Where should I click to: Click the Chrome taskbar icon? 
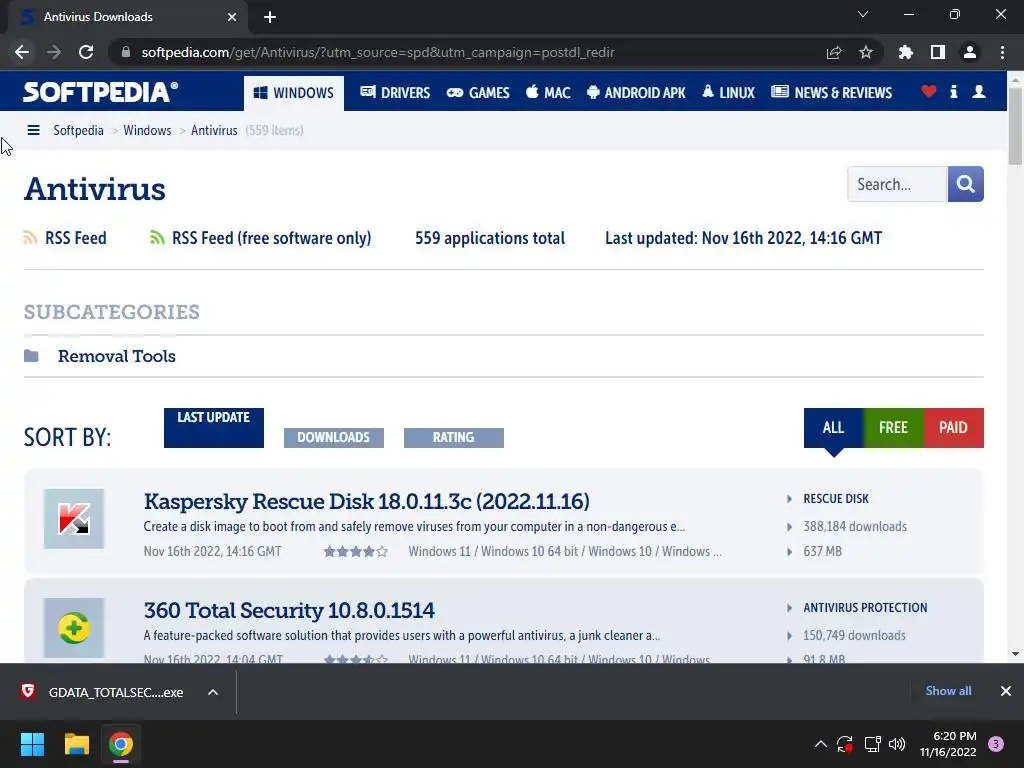[121, 744]
